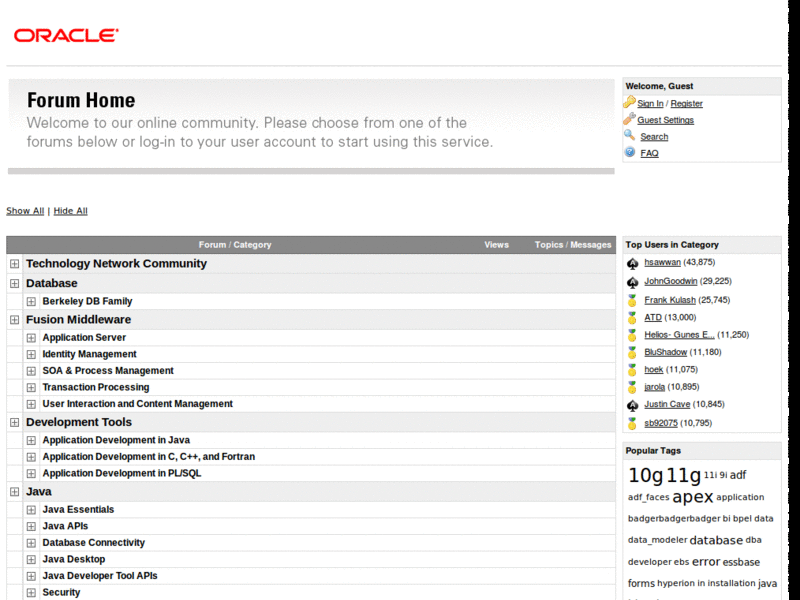
Task: Click the spade icon next to Justin Cave
Action: [x=633, y=405]
